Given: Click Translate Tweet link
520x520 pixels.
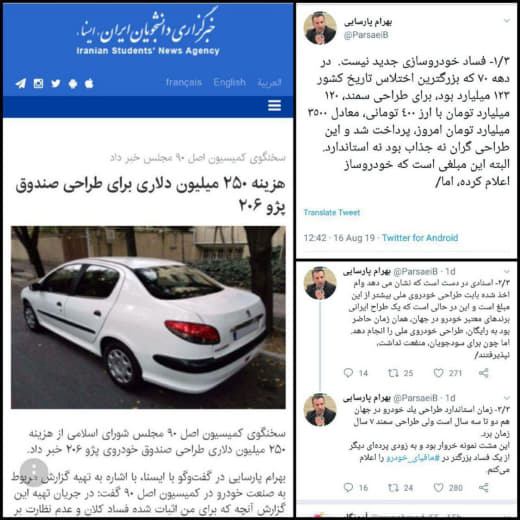Looking at the screenshot, I should (332, 212).
